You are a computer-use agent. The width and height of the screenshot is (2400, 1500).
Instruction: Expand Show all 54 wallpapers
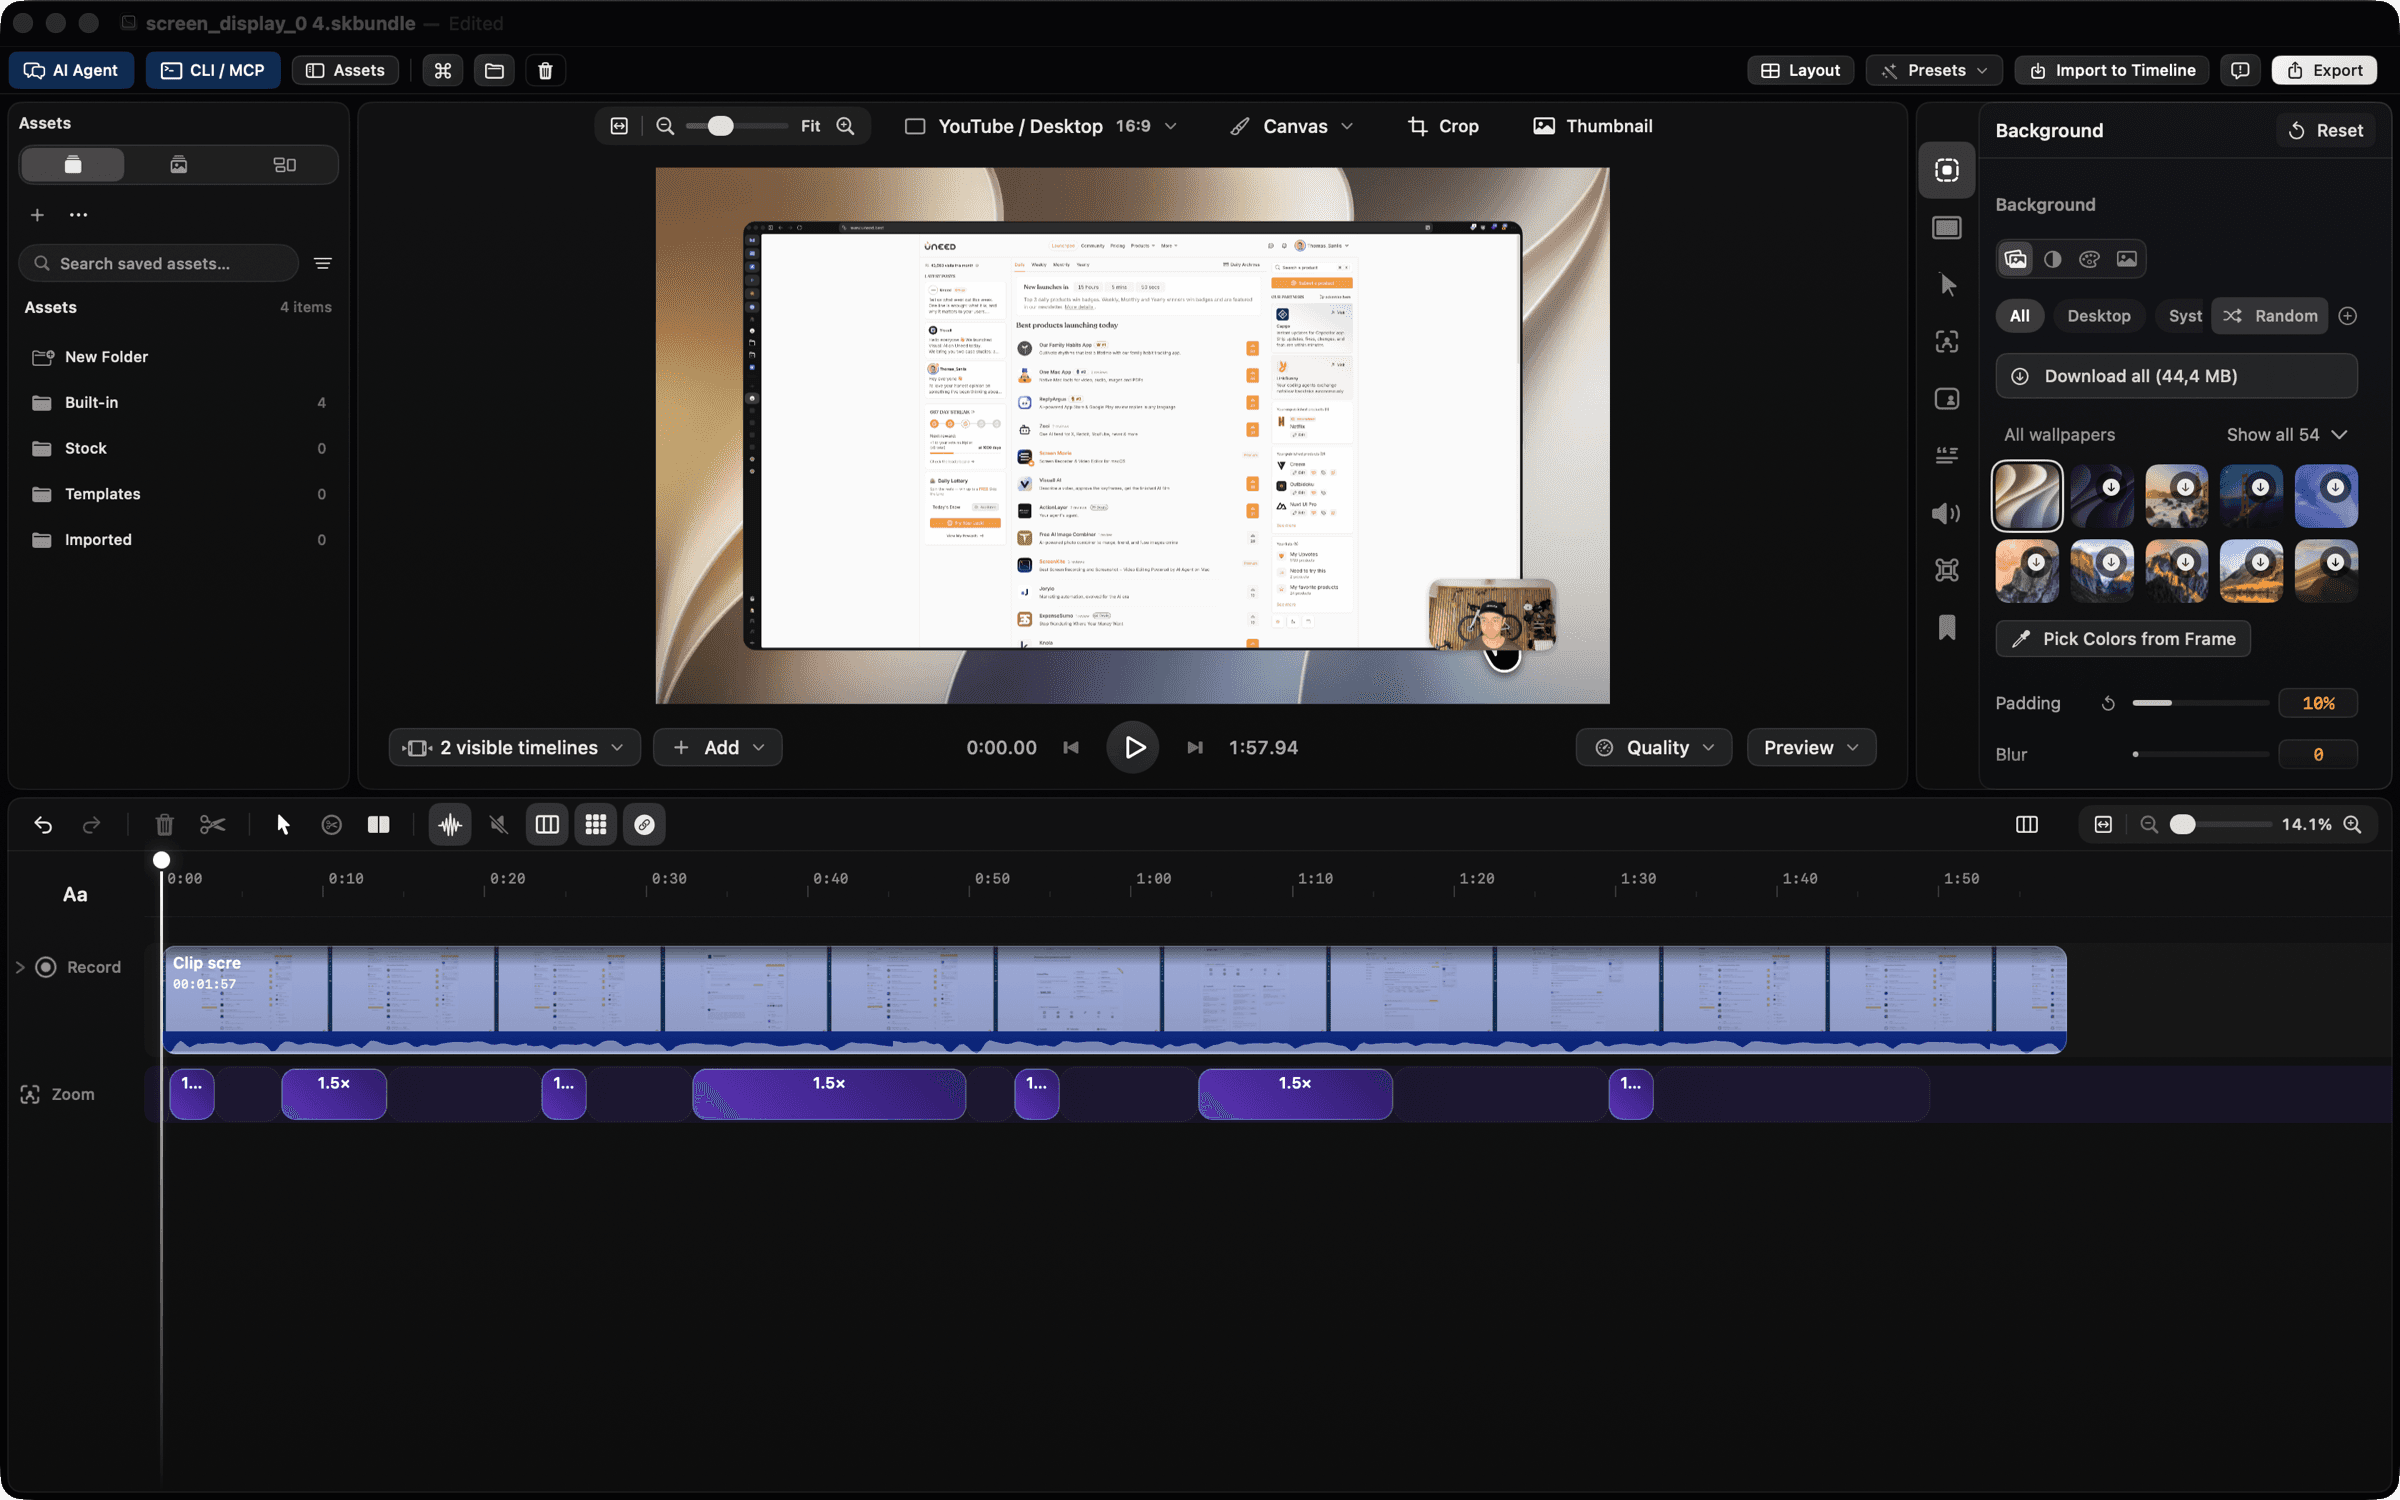click(2286, 434)
